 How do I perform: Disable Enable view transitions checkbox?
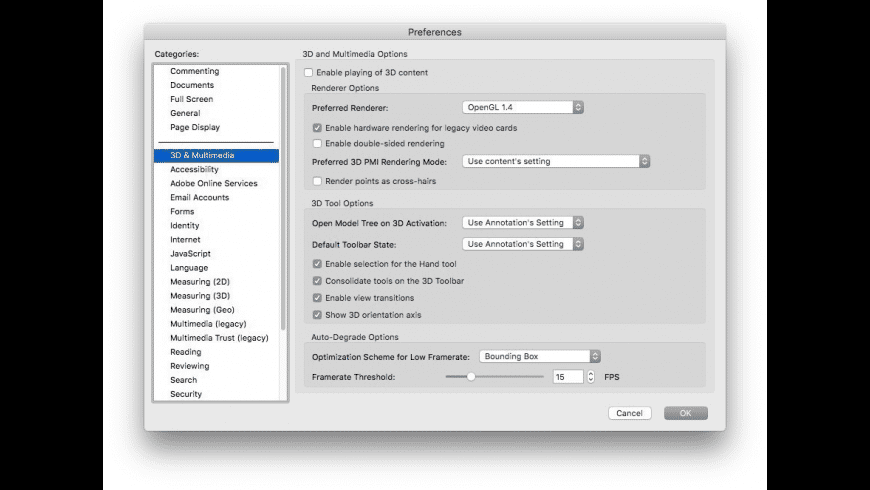pyautogui.click(x=317, y=298)
